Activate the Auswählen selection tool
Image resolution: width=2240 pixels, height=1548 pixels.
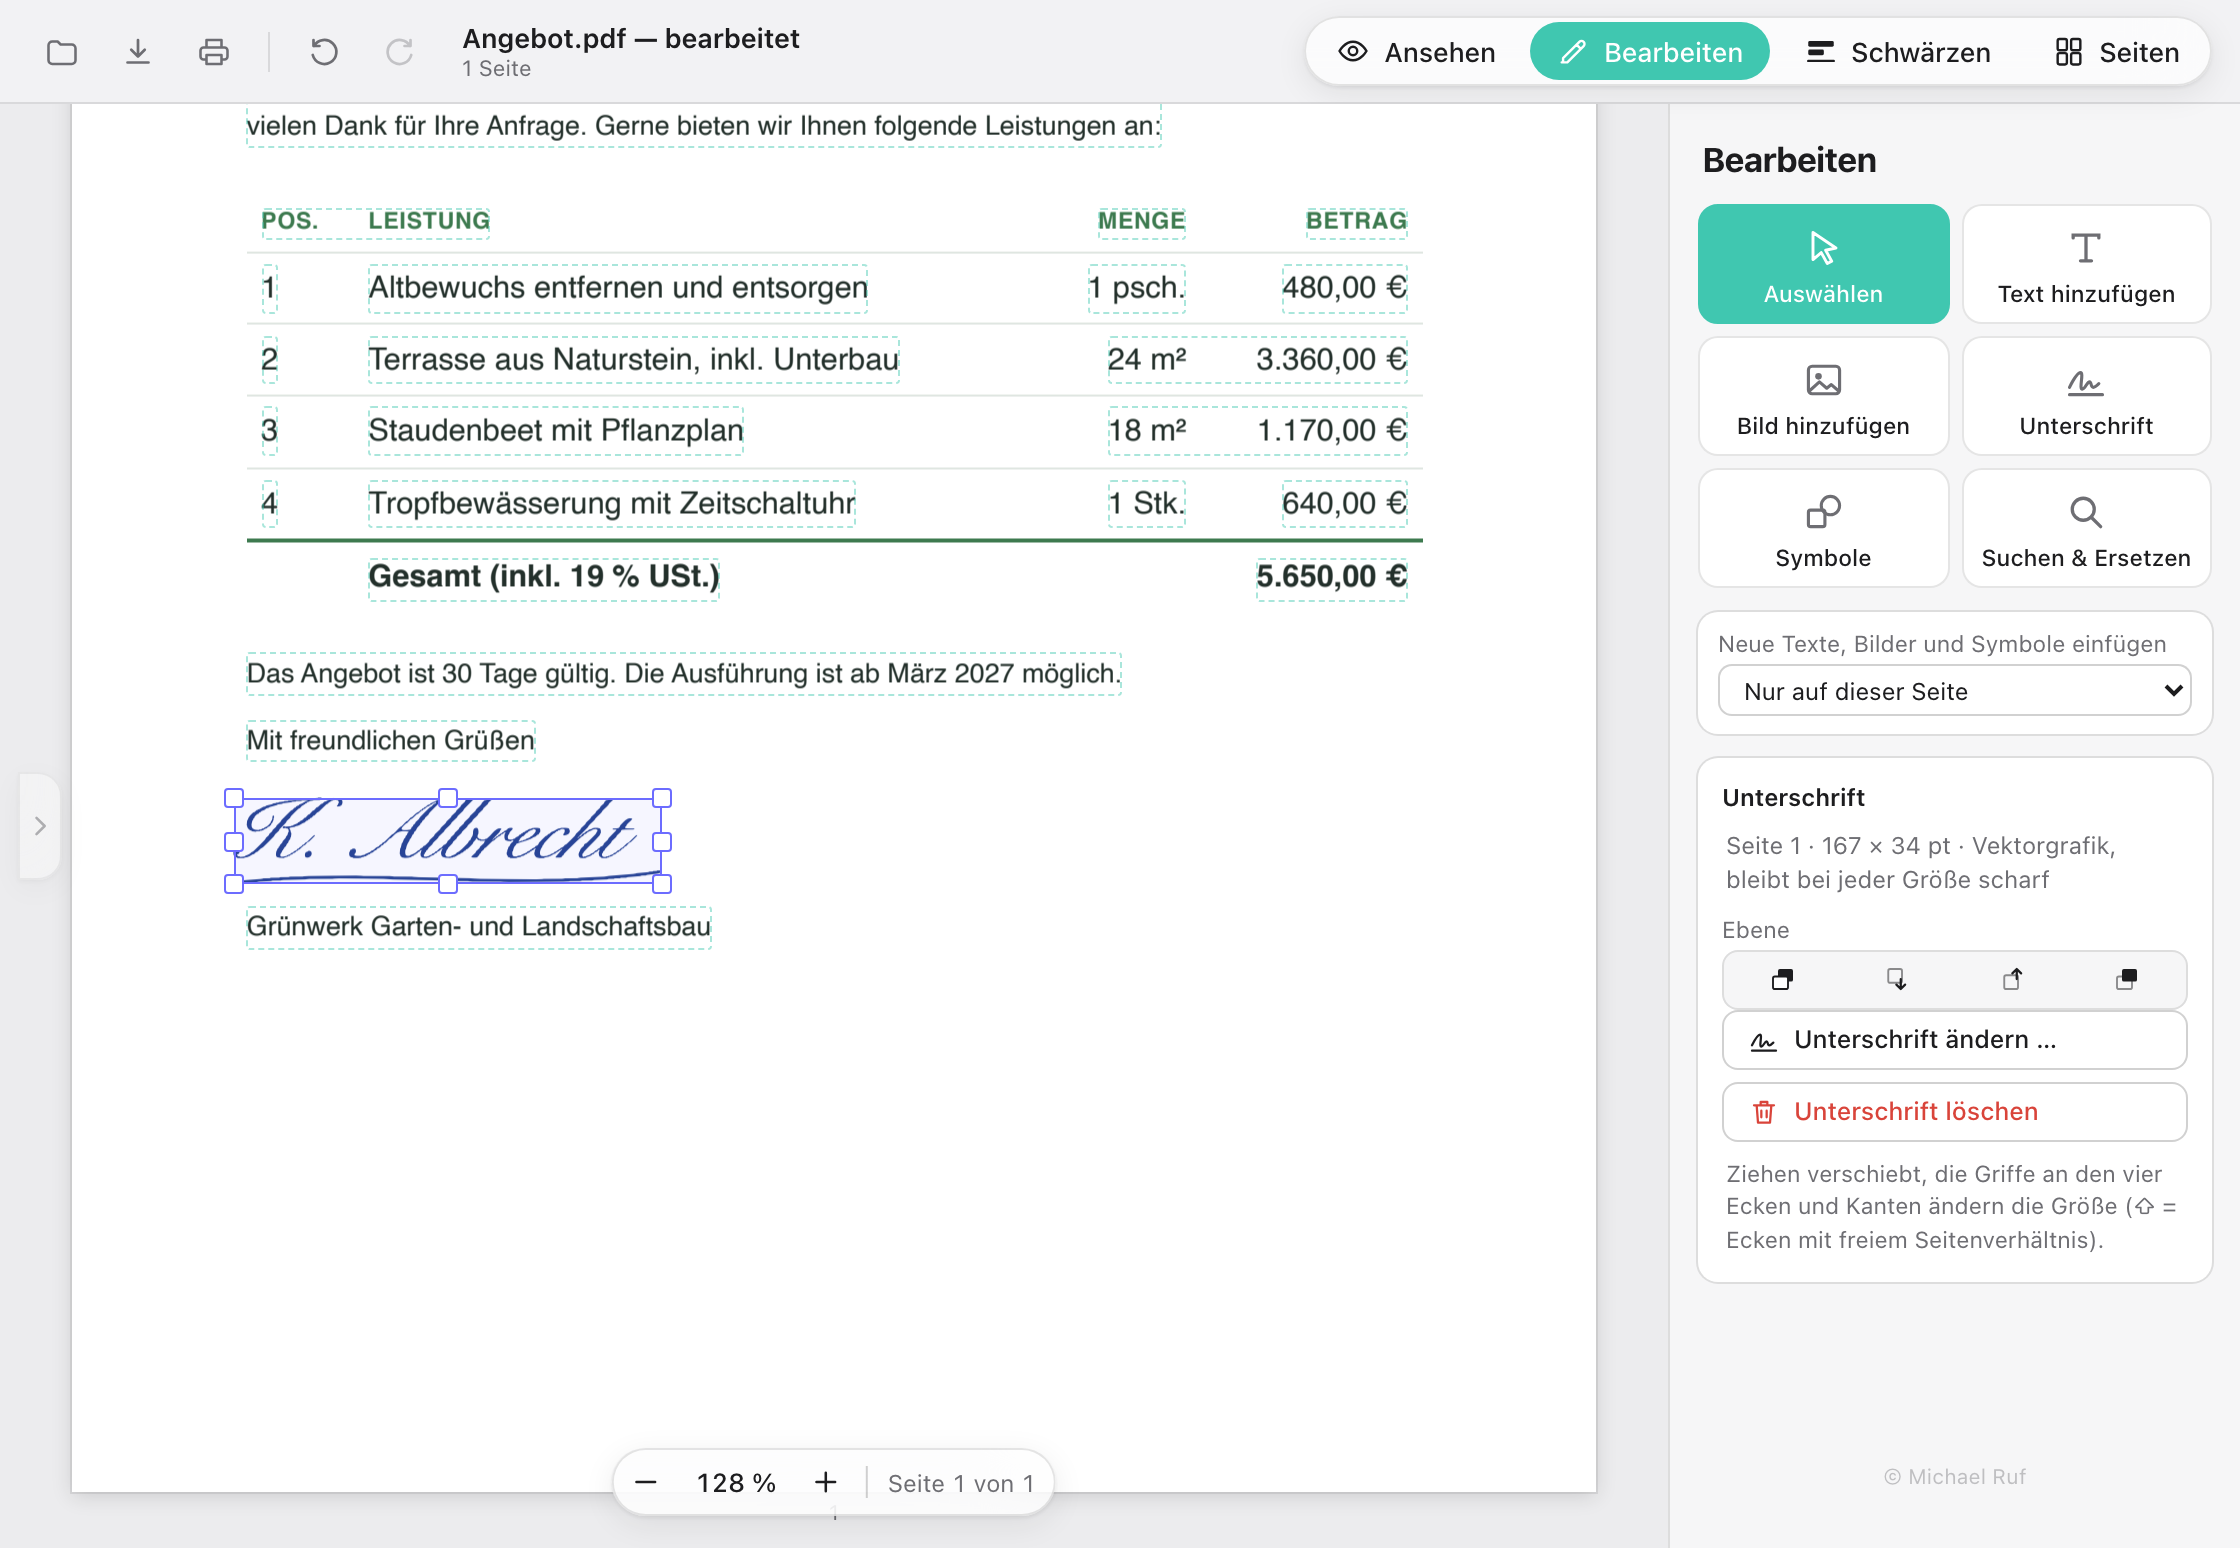[1823, 264]
